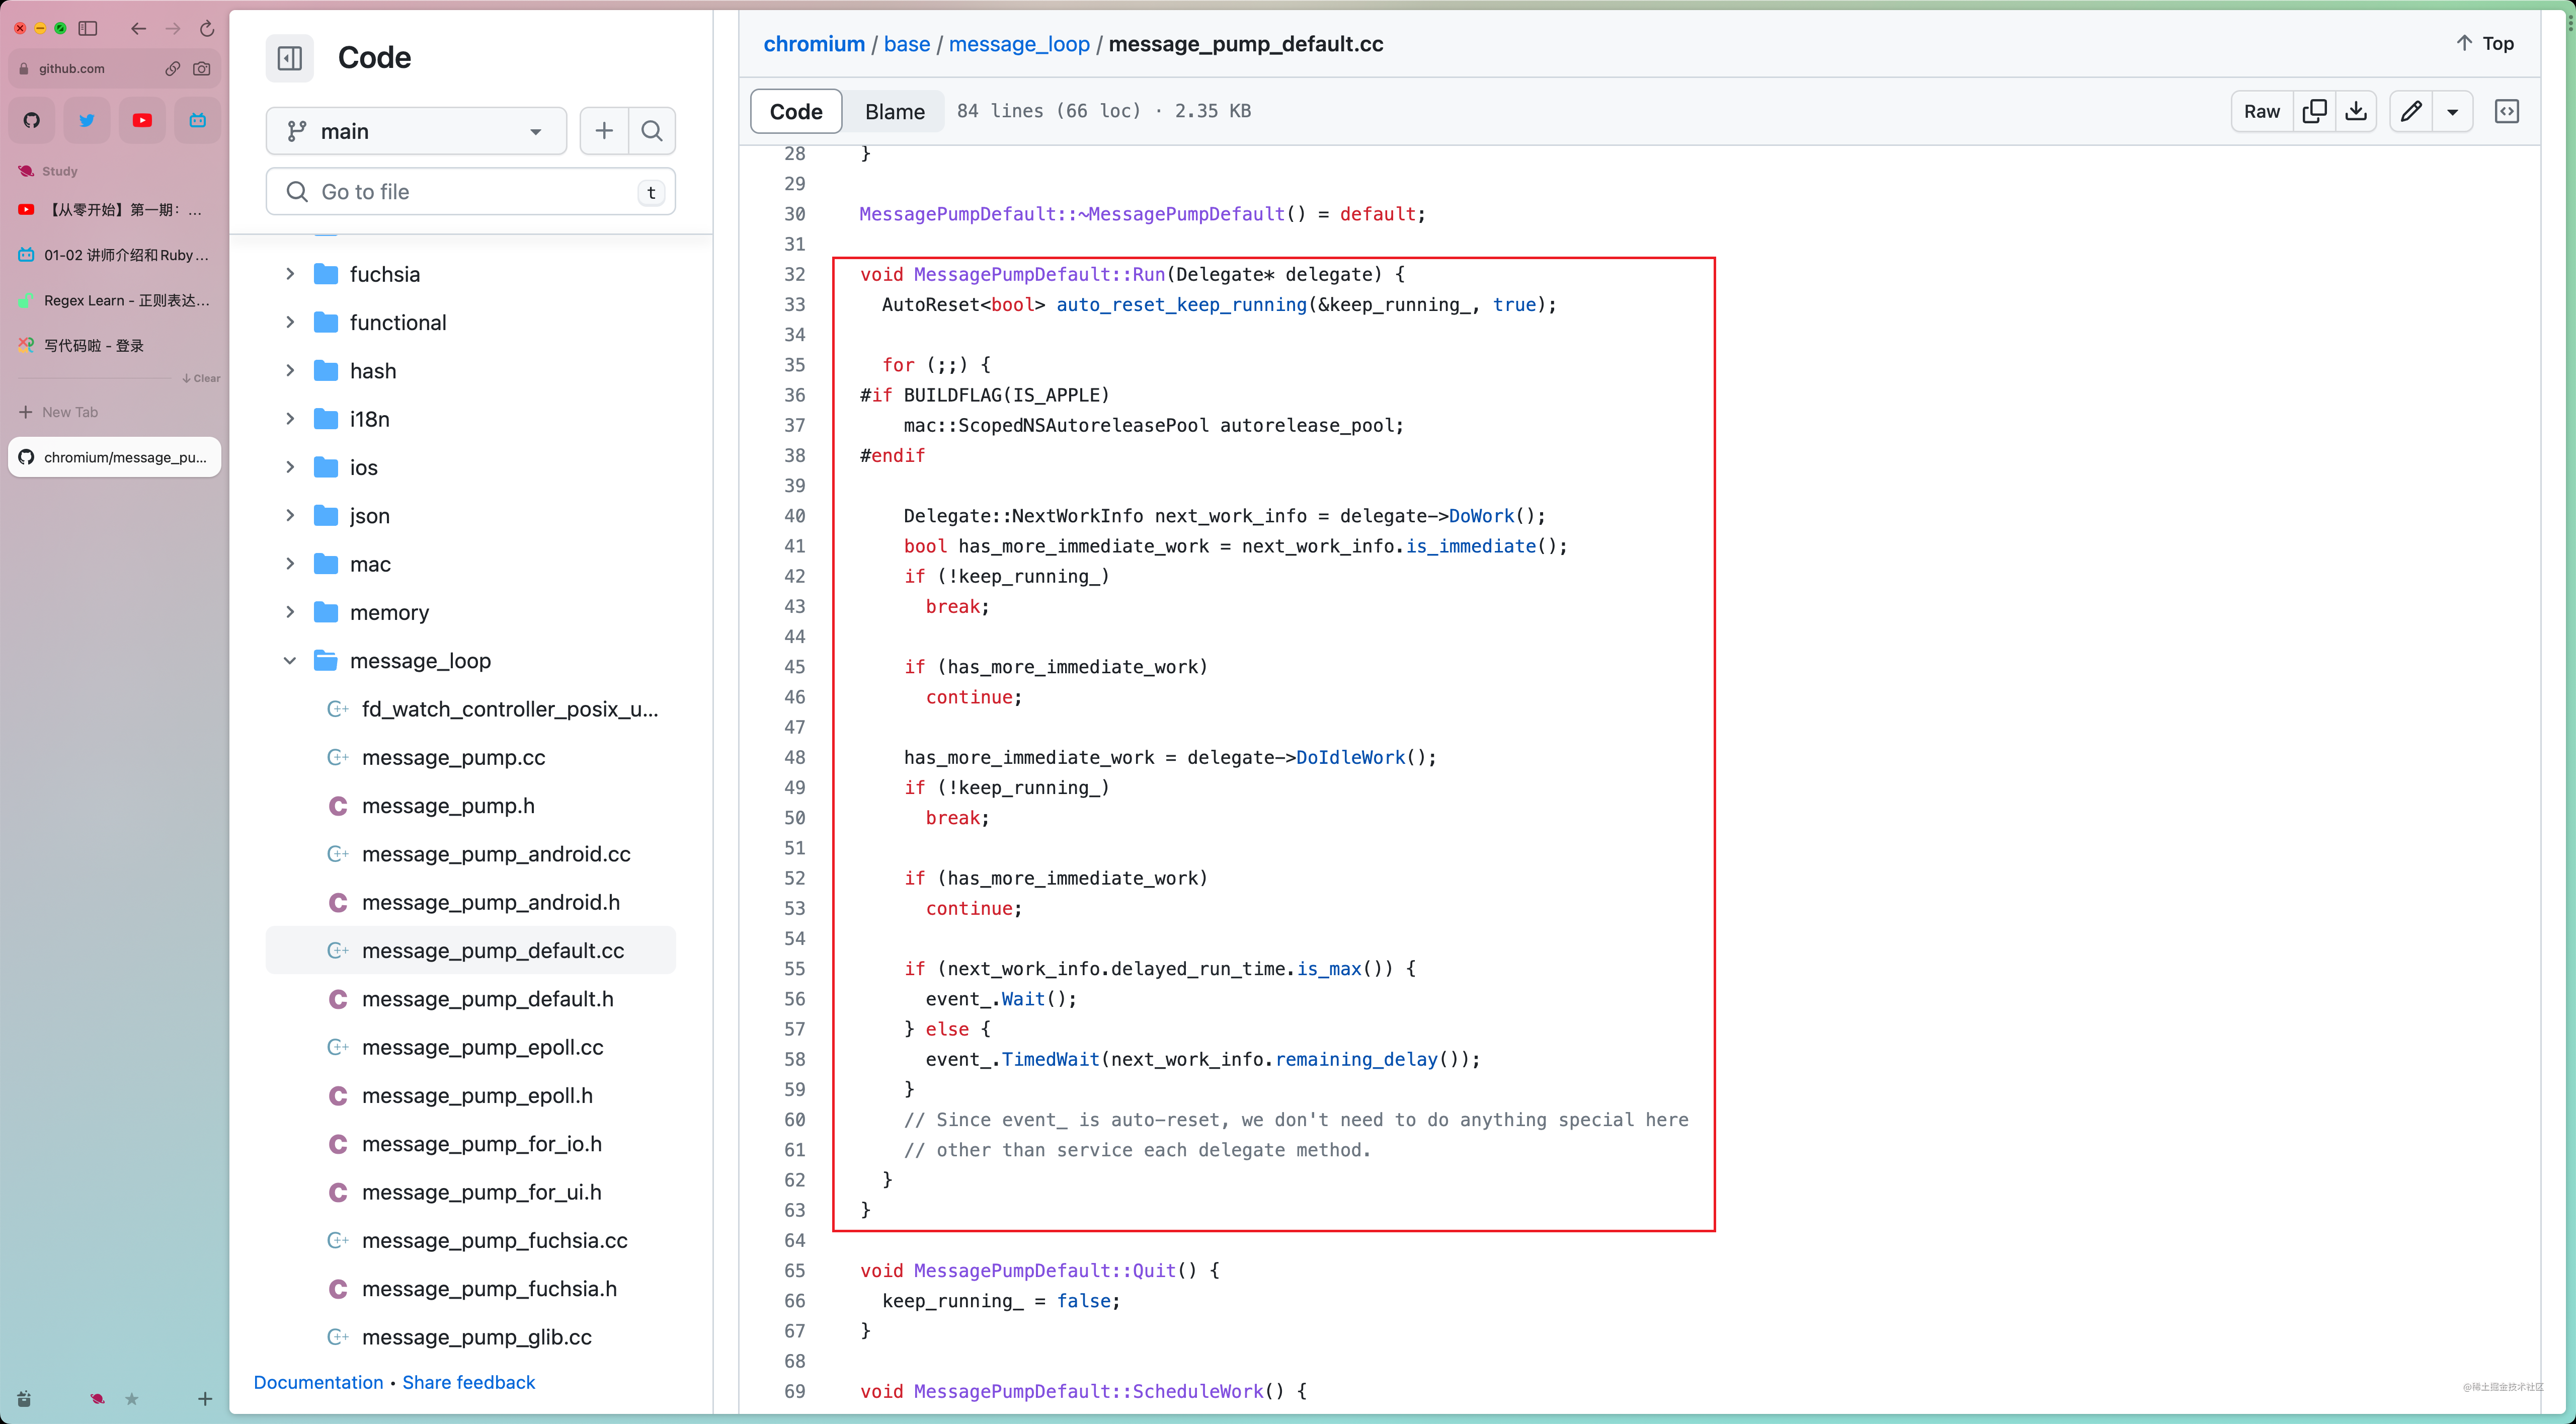2576x1424 pixels.
Task: Select message_pump_default.cc in tree
Action: coord(471,950)
